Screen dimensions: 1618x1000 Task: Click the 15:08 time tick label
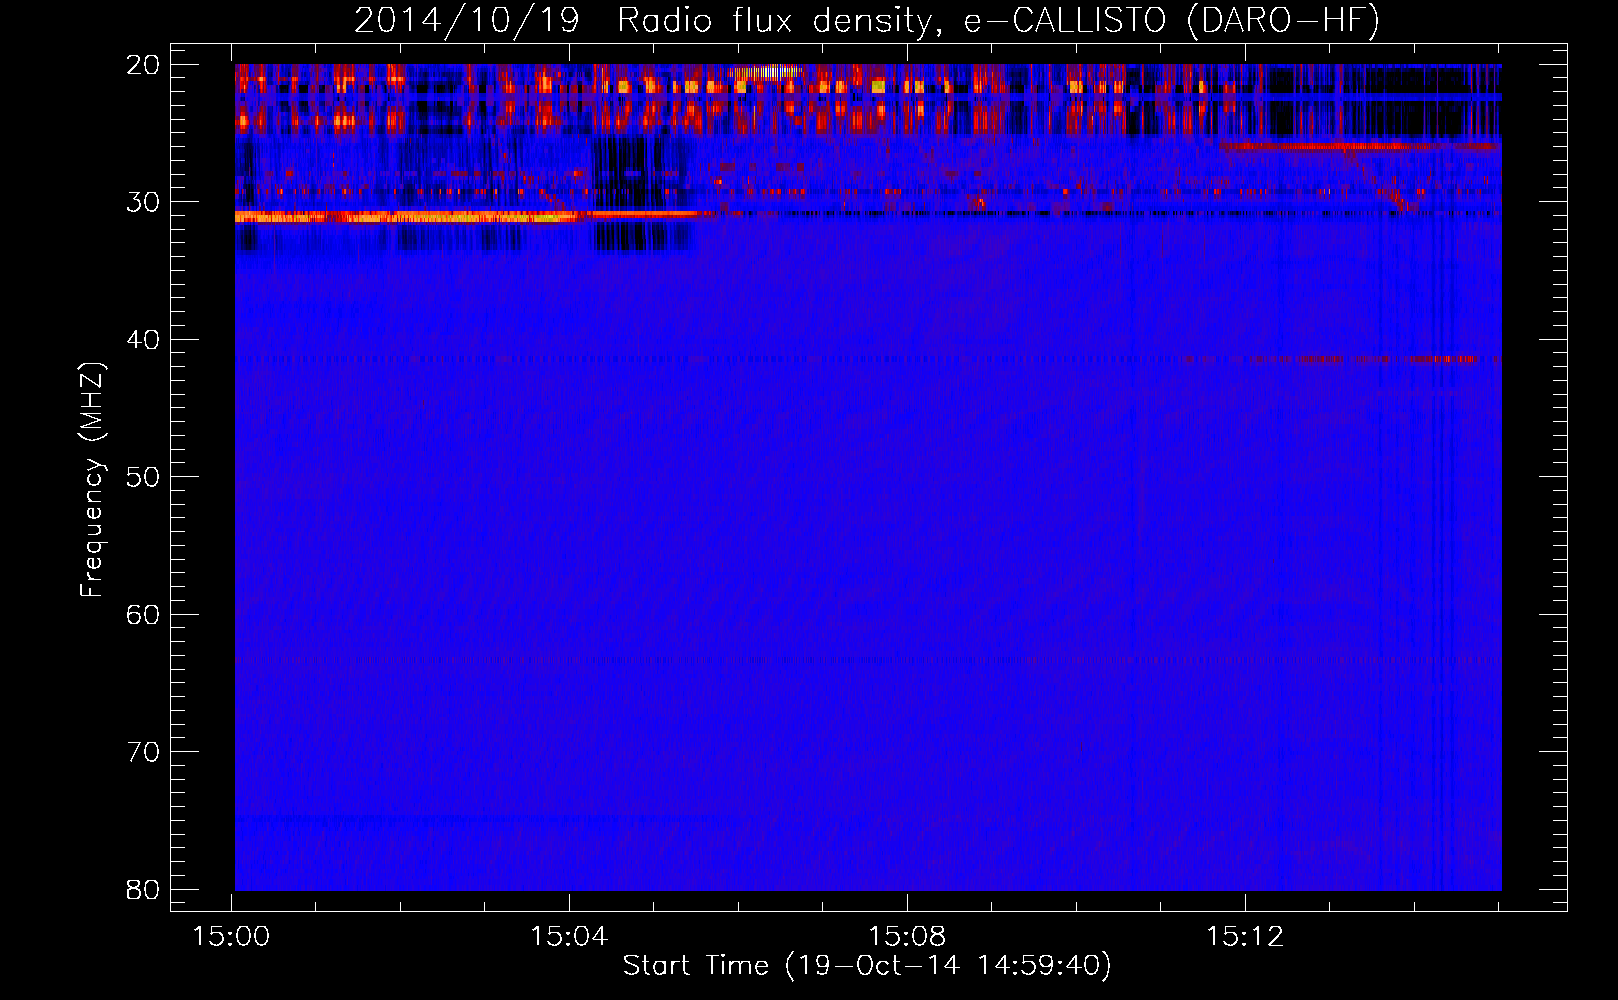click(907, 937)
